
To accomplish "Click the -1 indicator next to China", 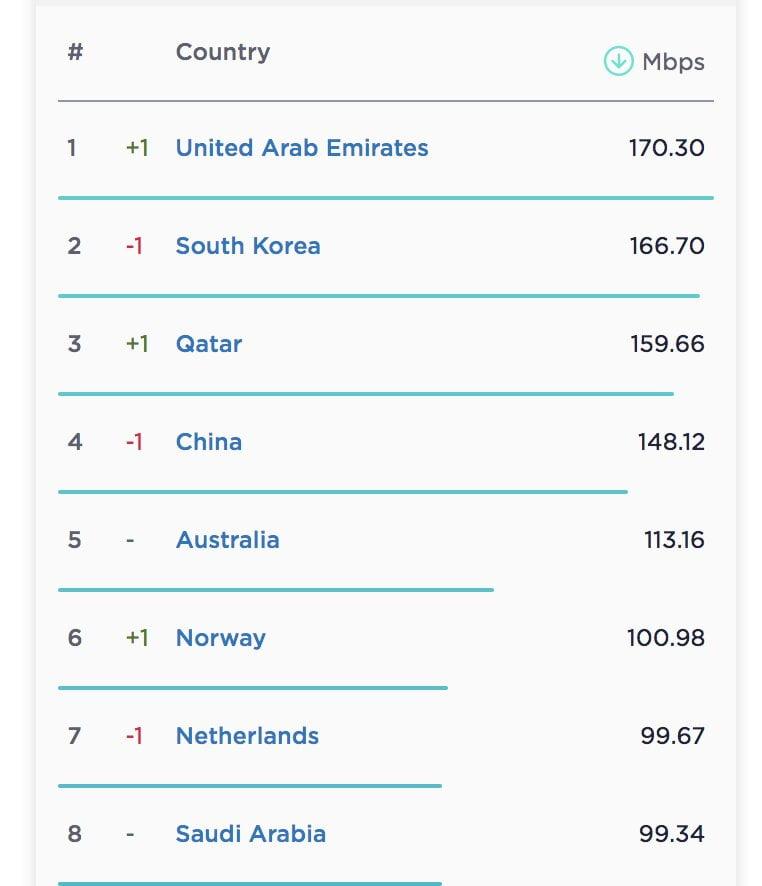I will (x=131, y=442).
